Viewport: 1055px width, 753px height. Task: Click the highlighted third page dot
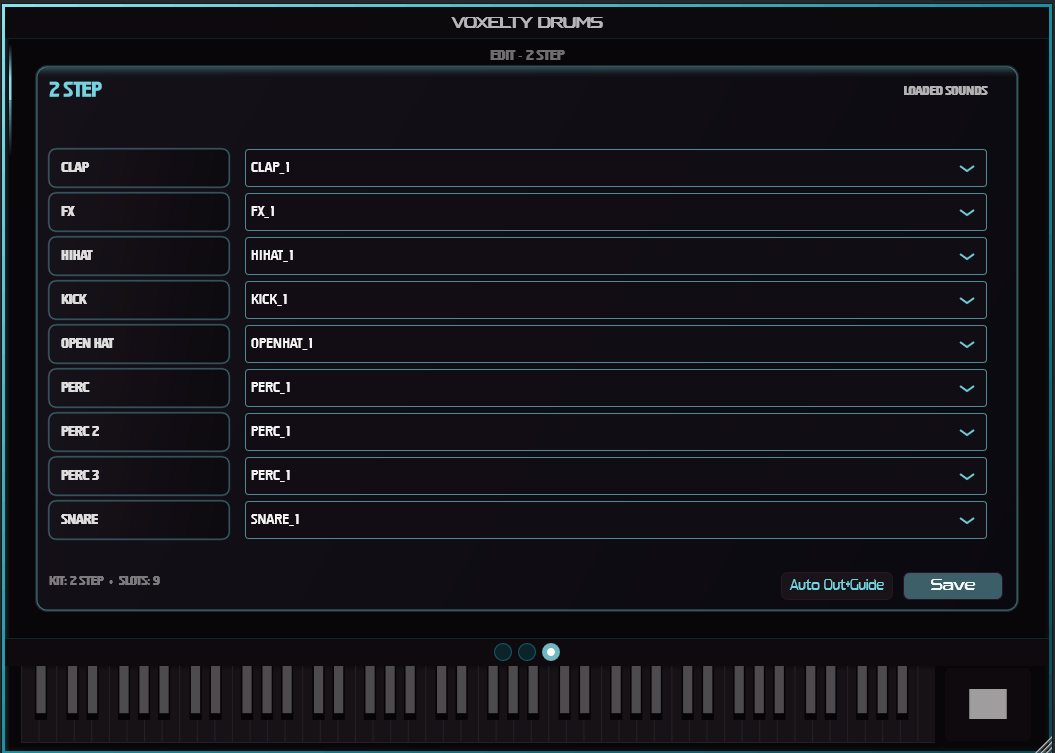(x=552, y=651)
